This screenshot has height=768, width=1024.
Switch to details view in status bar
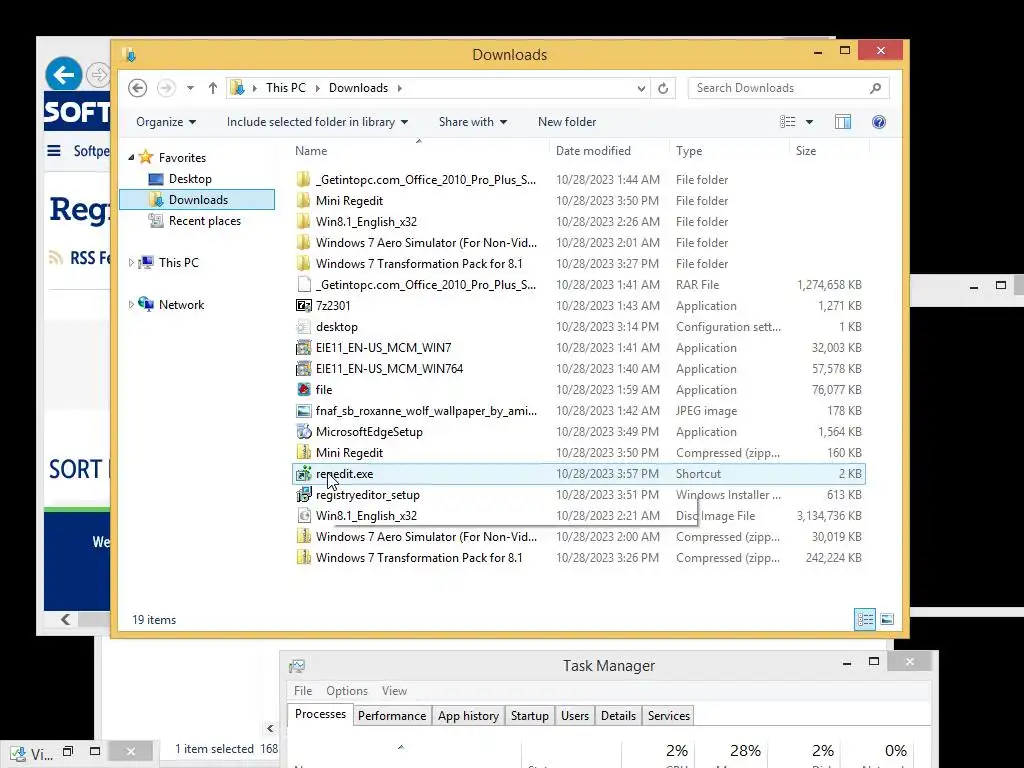[x=865, y=619]
